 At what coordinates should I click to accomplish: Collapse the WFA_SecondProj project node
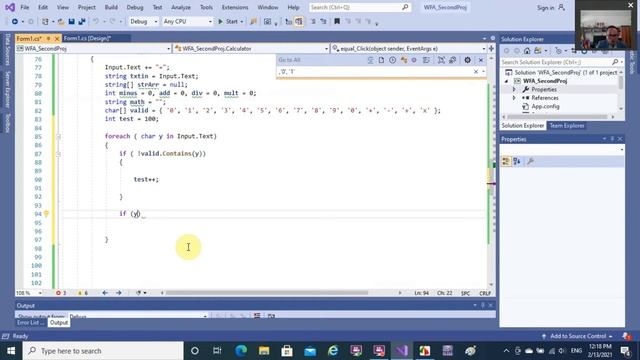tap(507, 81)
